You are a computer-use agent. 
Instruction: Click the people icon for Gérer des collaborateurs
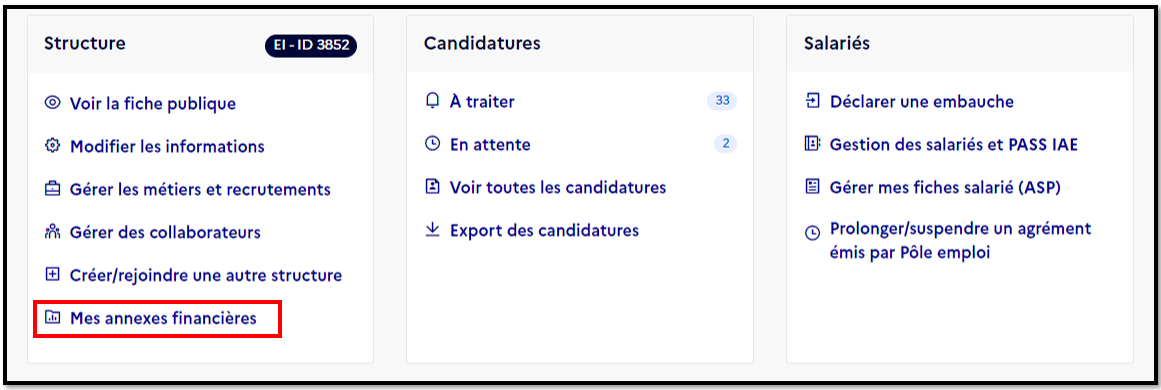pyautogui.click(x=52, y=232)
